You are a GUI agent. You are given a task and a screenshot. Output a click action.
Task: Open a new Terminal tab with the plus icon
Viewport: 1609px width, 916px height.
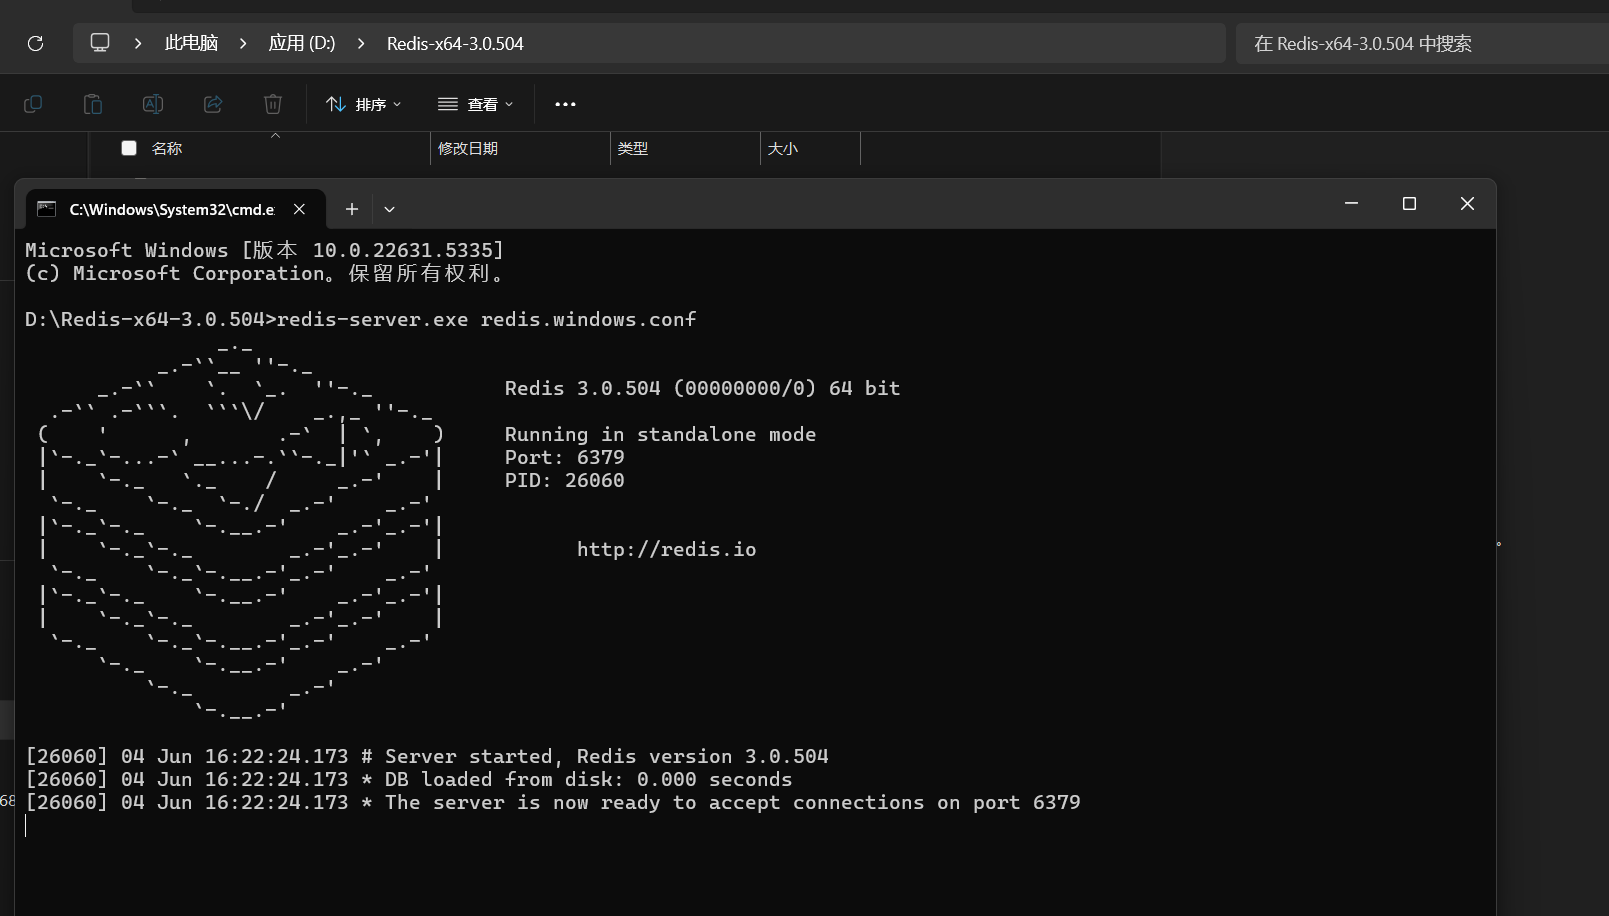[x=351, y=209]
